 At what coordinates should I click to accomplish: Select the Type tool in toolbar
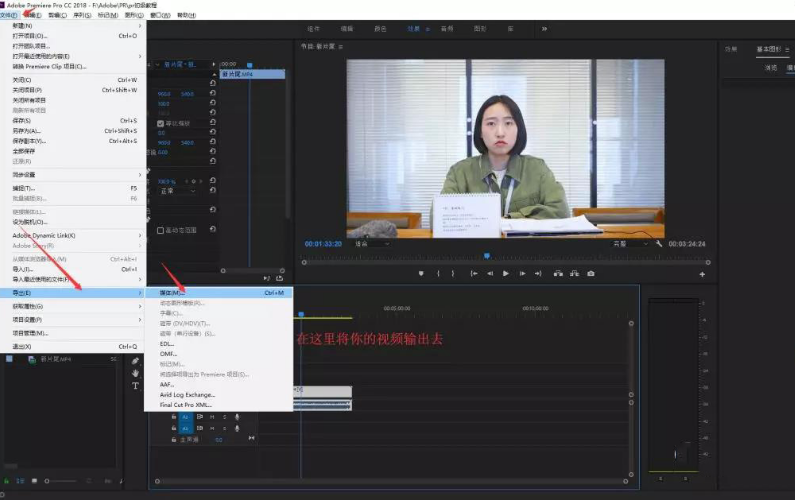pos(135,386)
